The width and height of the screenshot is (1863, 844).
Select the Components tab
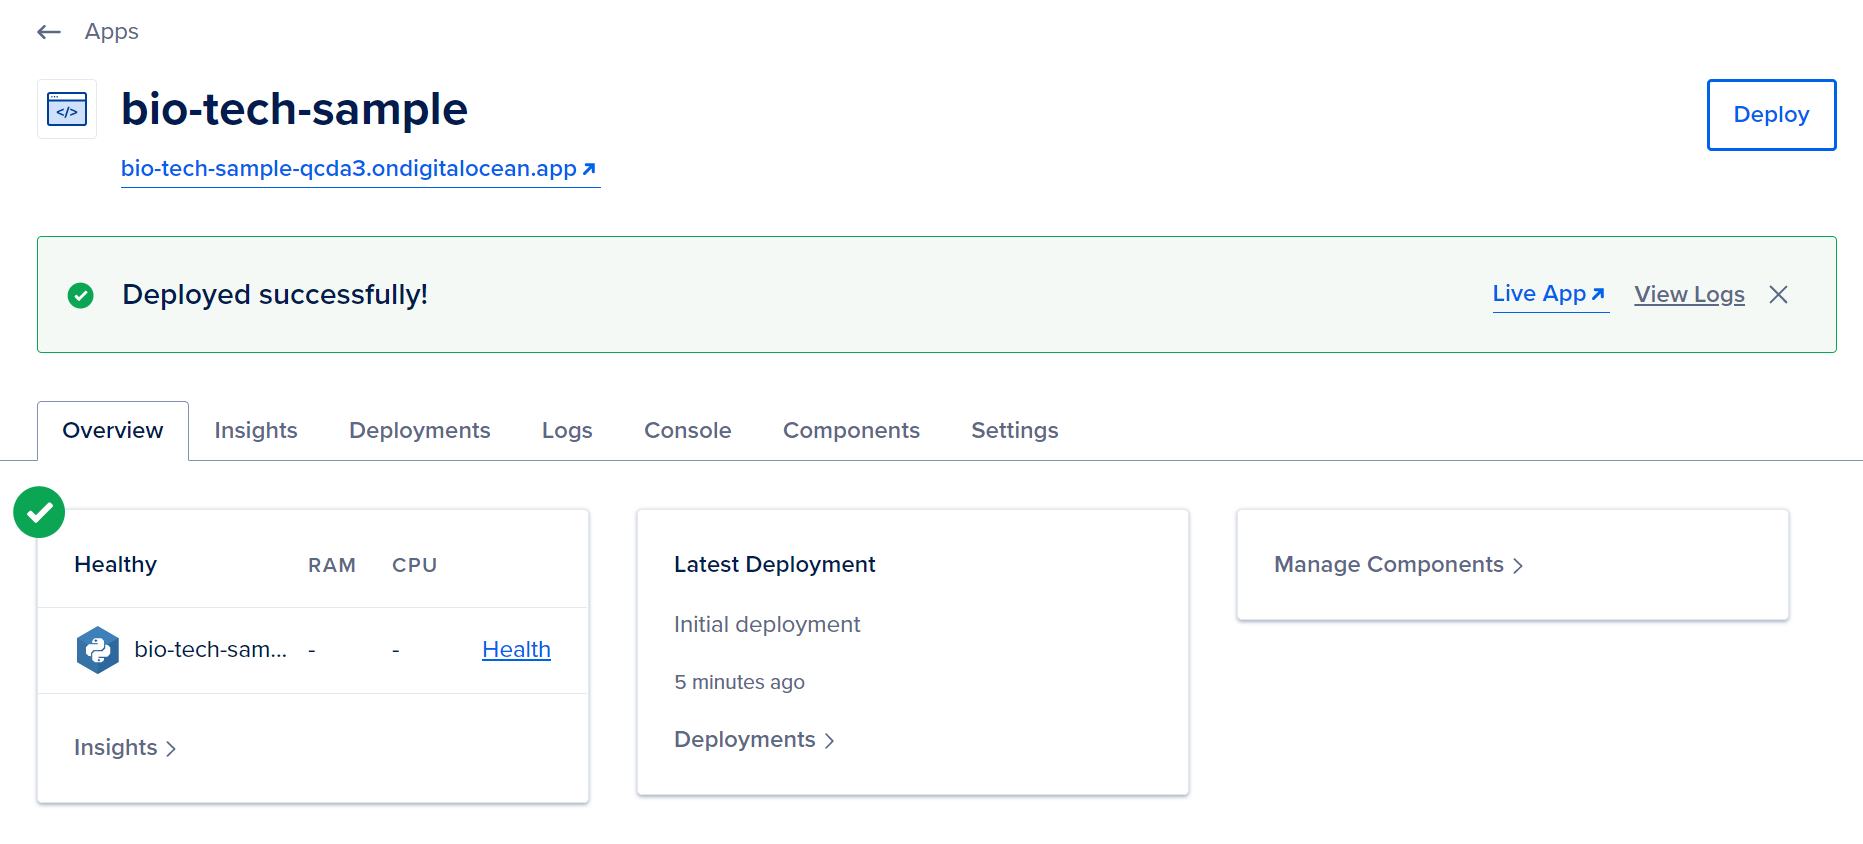851,430
